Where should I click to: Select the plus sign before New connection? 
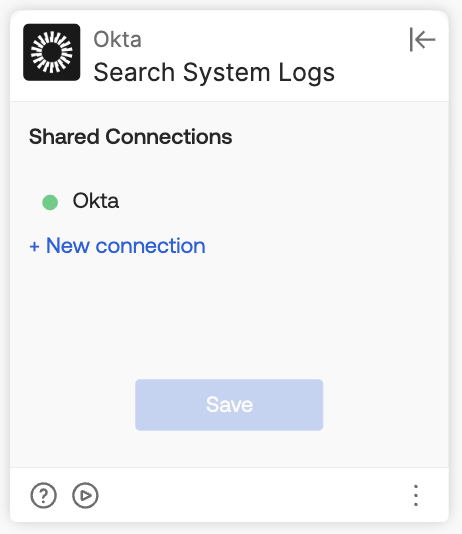(34, 246)
